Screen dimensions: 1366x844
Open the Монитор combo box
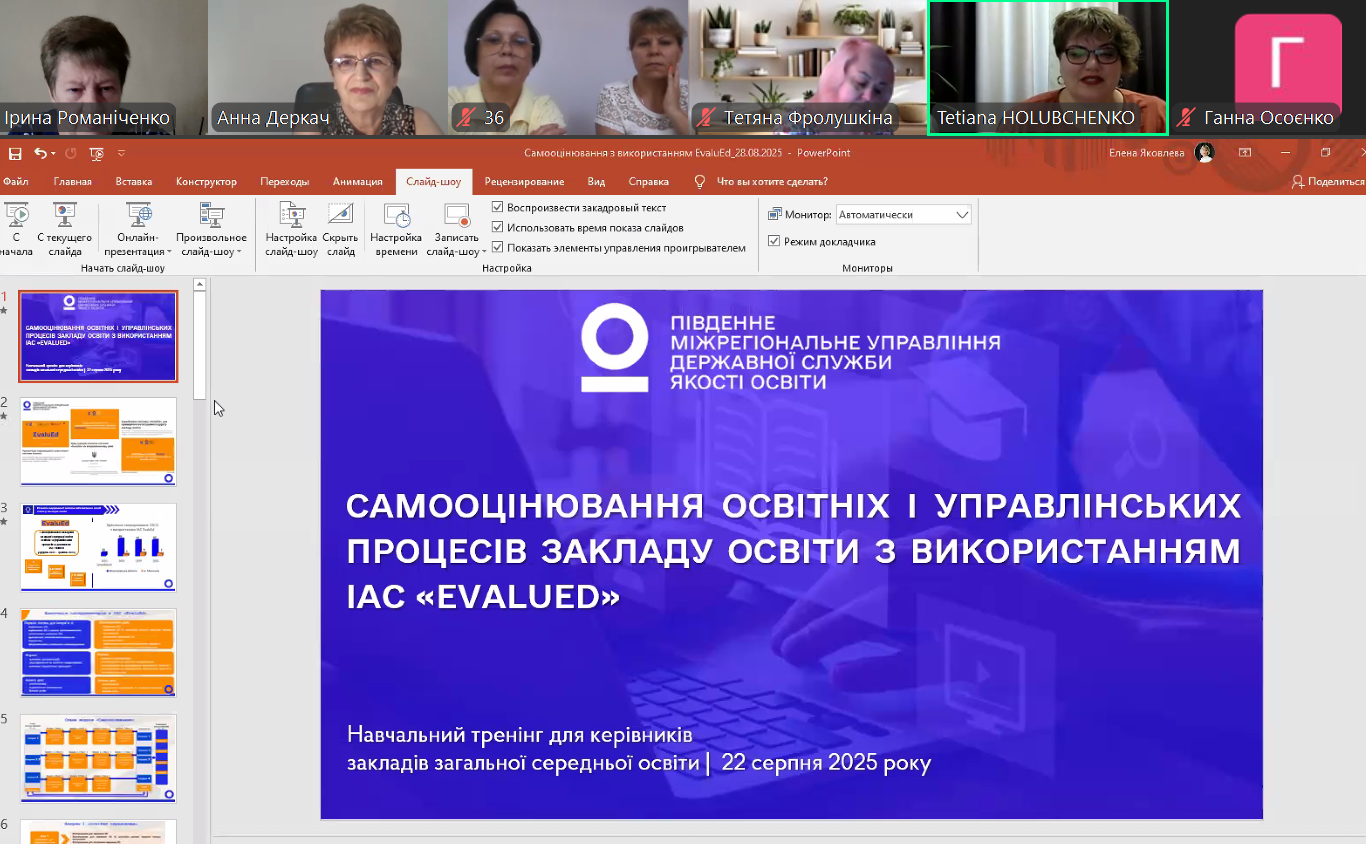click(904, 214)
